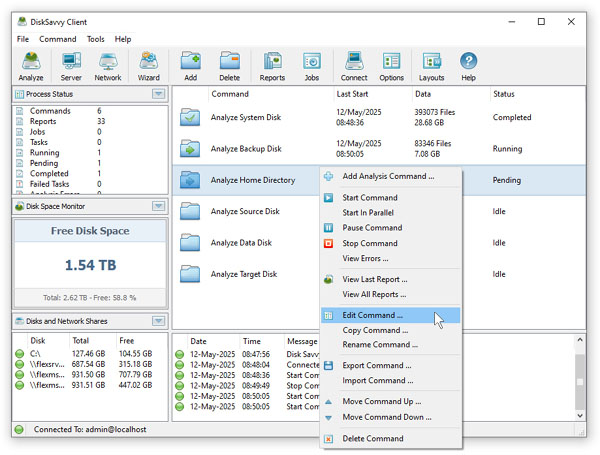The width and height of the screenshot is (600, 455).
Task: Click the Analyze Data Disk folder icon
Action: pyautogui.click(x=190, y=243)
